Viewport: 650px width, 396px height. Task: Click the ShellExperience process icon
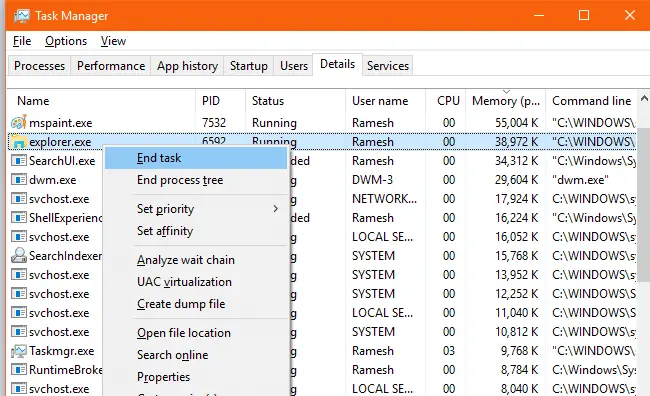point(19,218)
